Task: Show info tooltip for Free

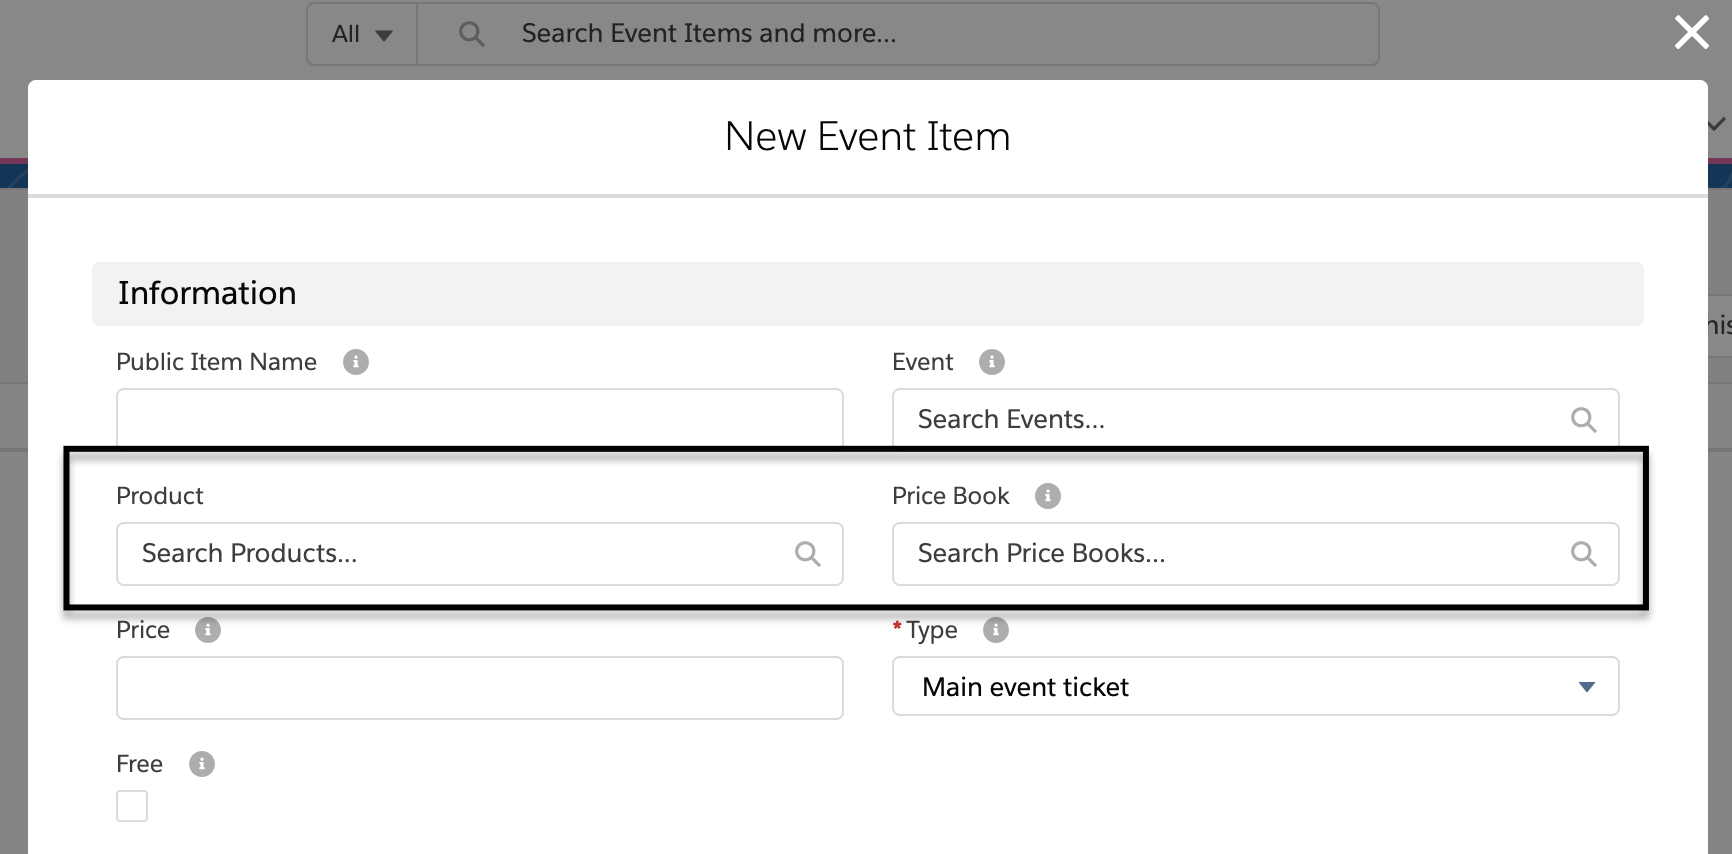Action: 202,764
